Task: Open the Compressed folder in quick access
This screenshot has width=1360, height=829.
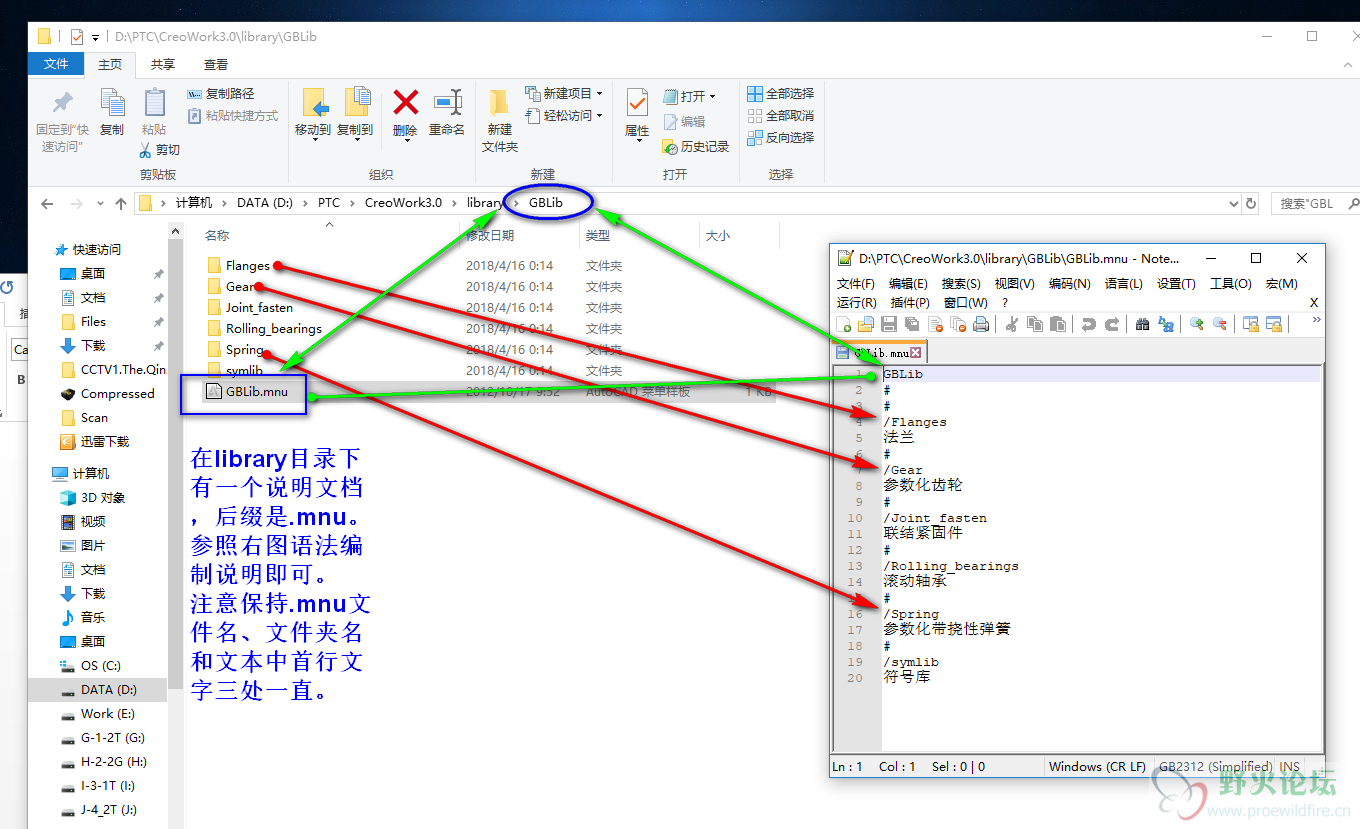Action: point(117,394)
